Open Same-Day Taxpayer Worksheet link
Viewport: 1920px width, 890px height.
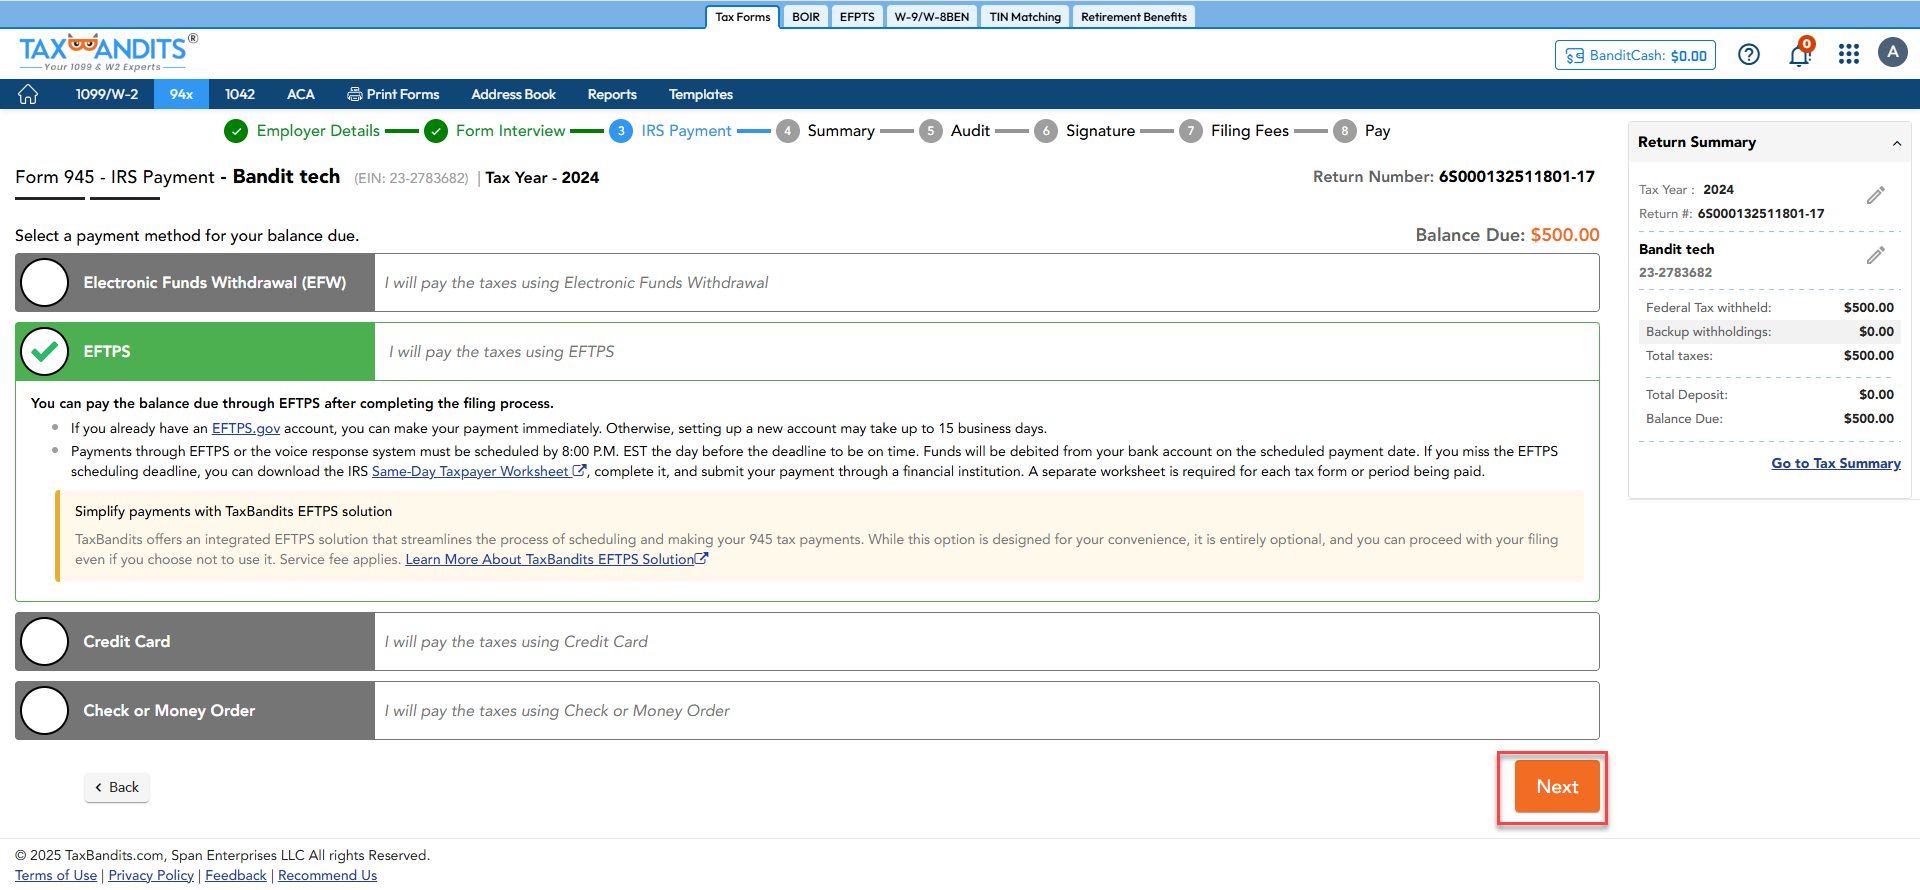click(x=479, y=471)
